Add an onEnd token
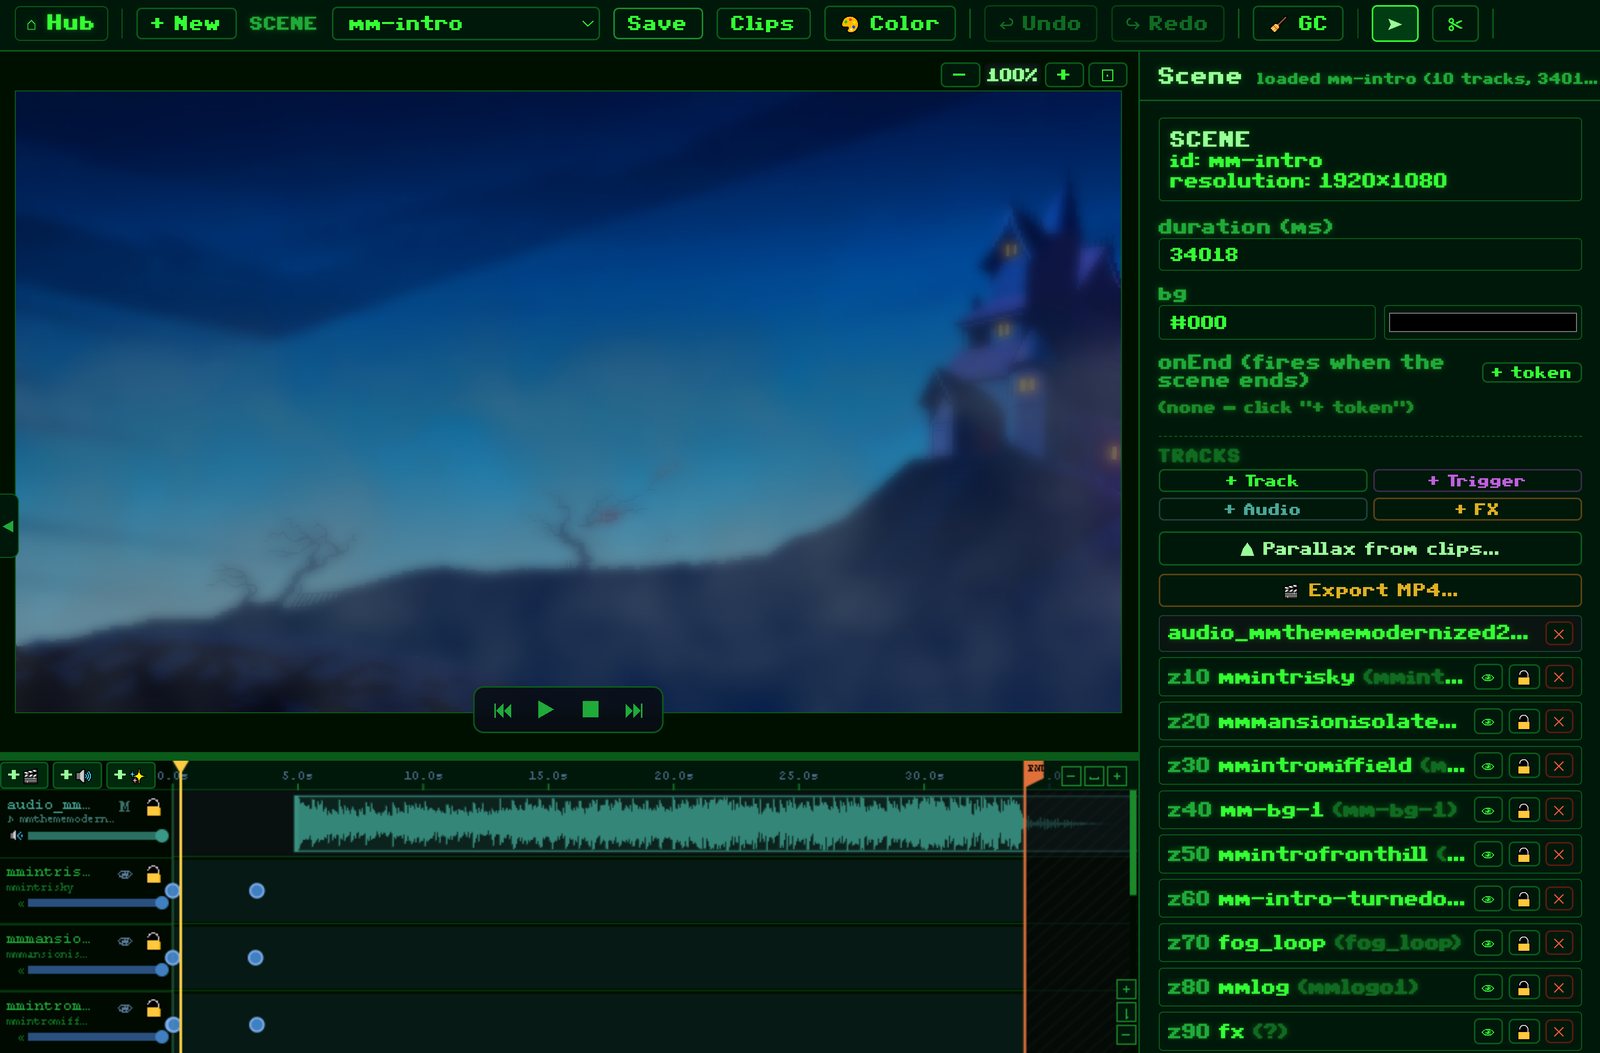 point(1531,373)
